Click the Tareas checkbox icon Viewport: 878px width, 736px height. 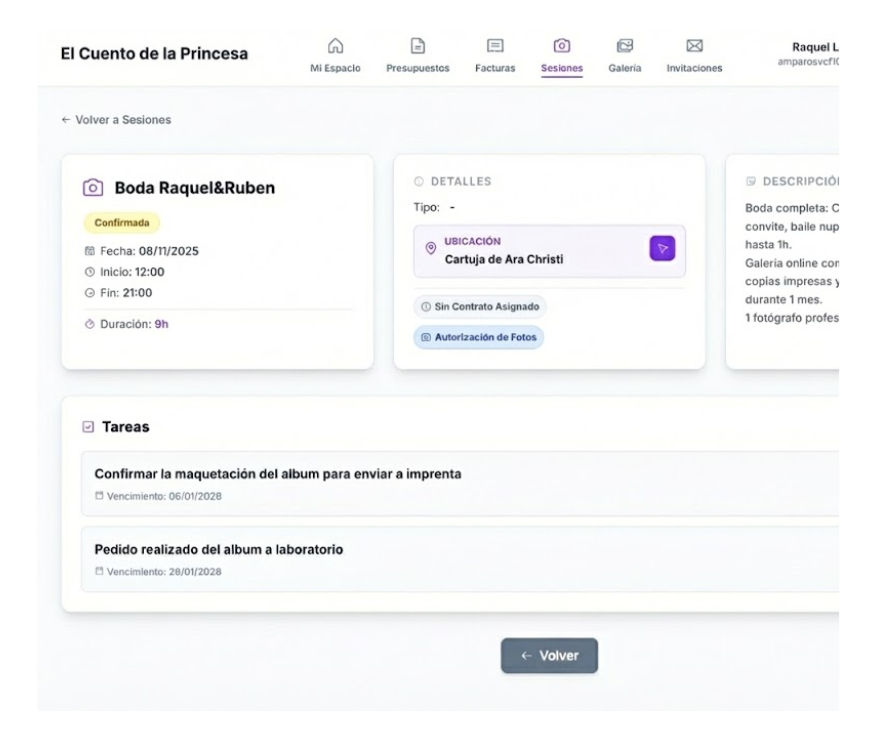(x=88, y=427)
